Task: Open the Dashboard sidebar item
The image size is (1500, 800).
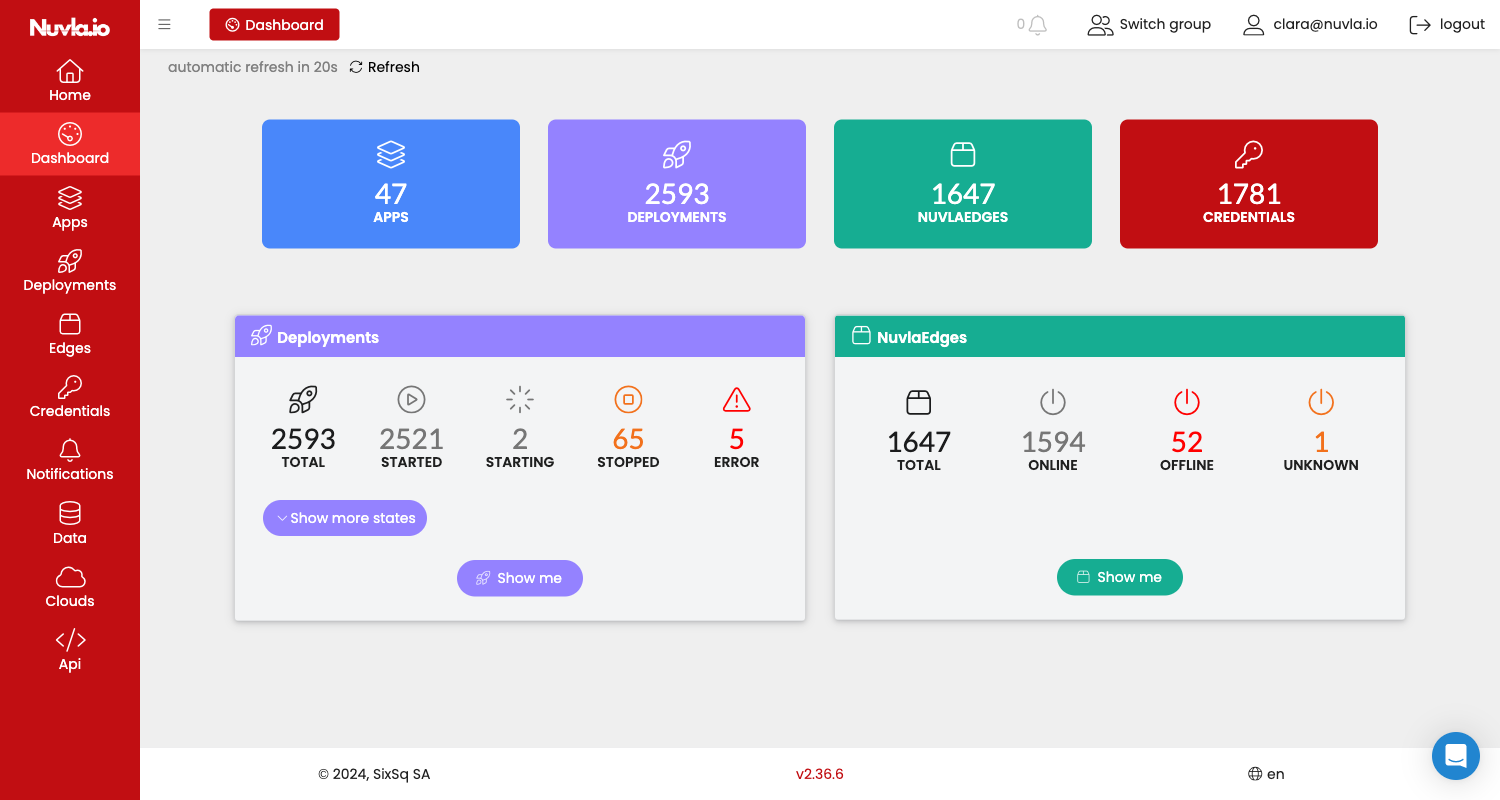Action: [x=70, y=144]
